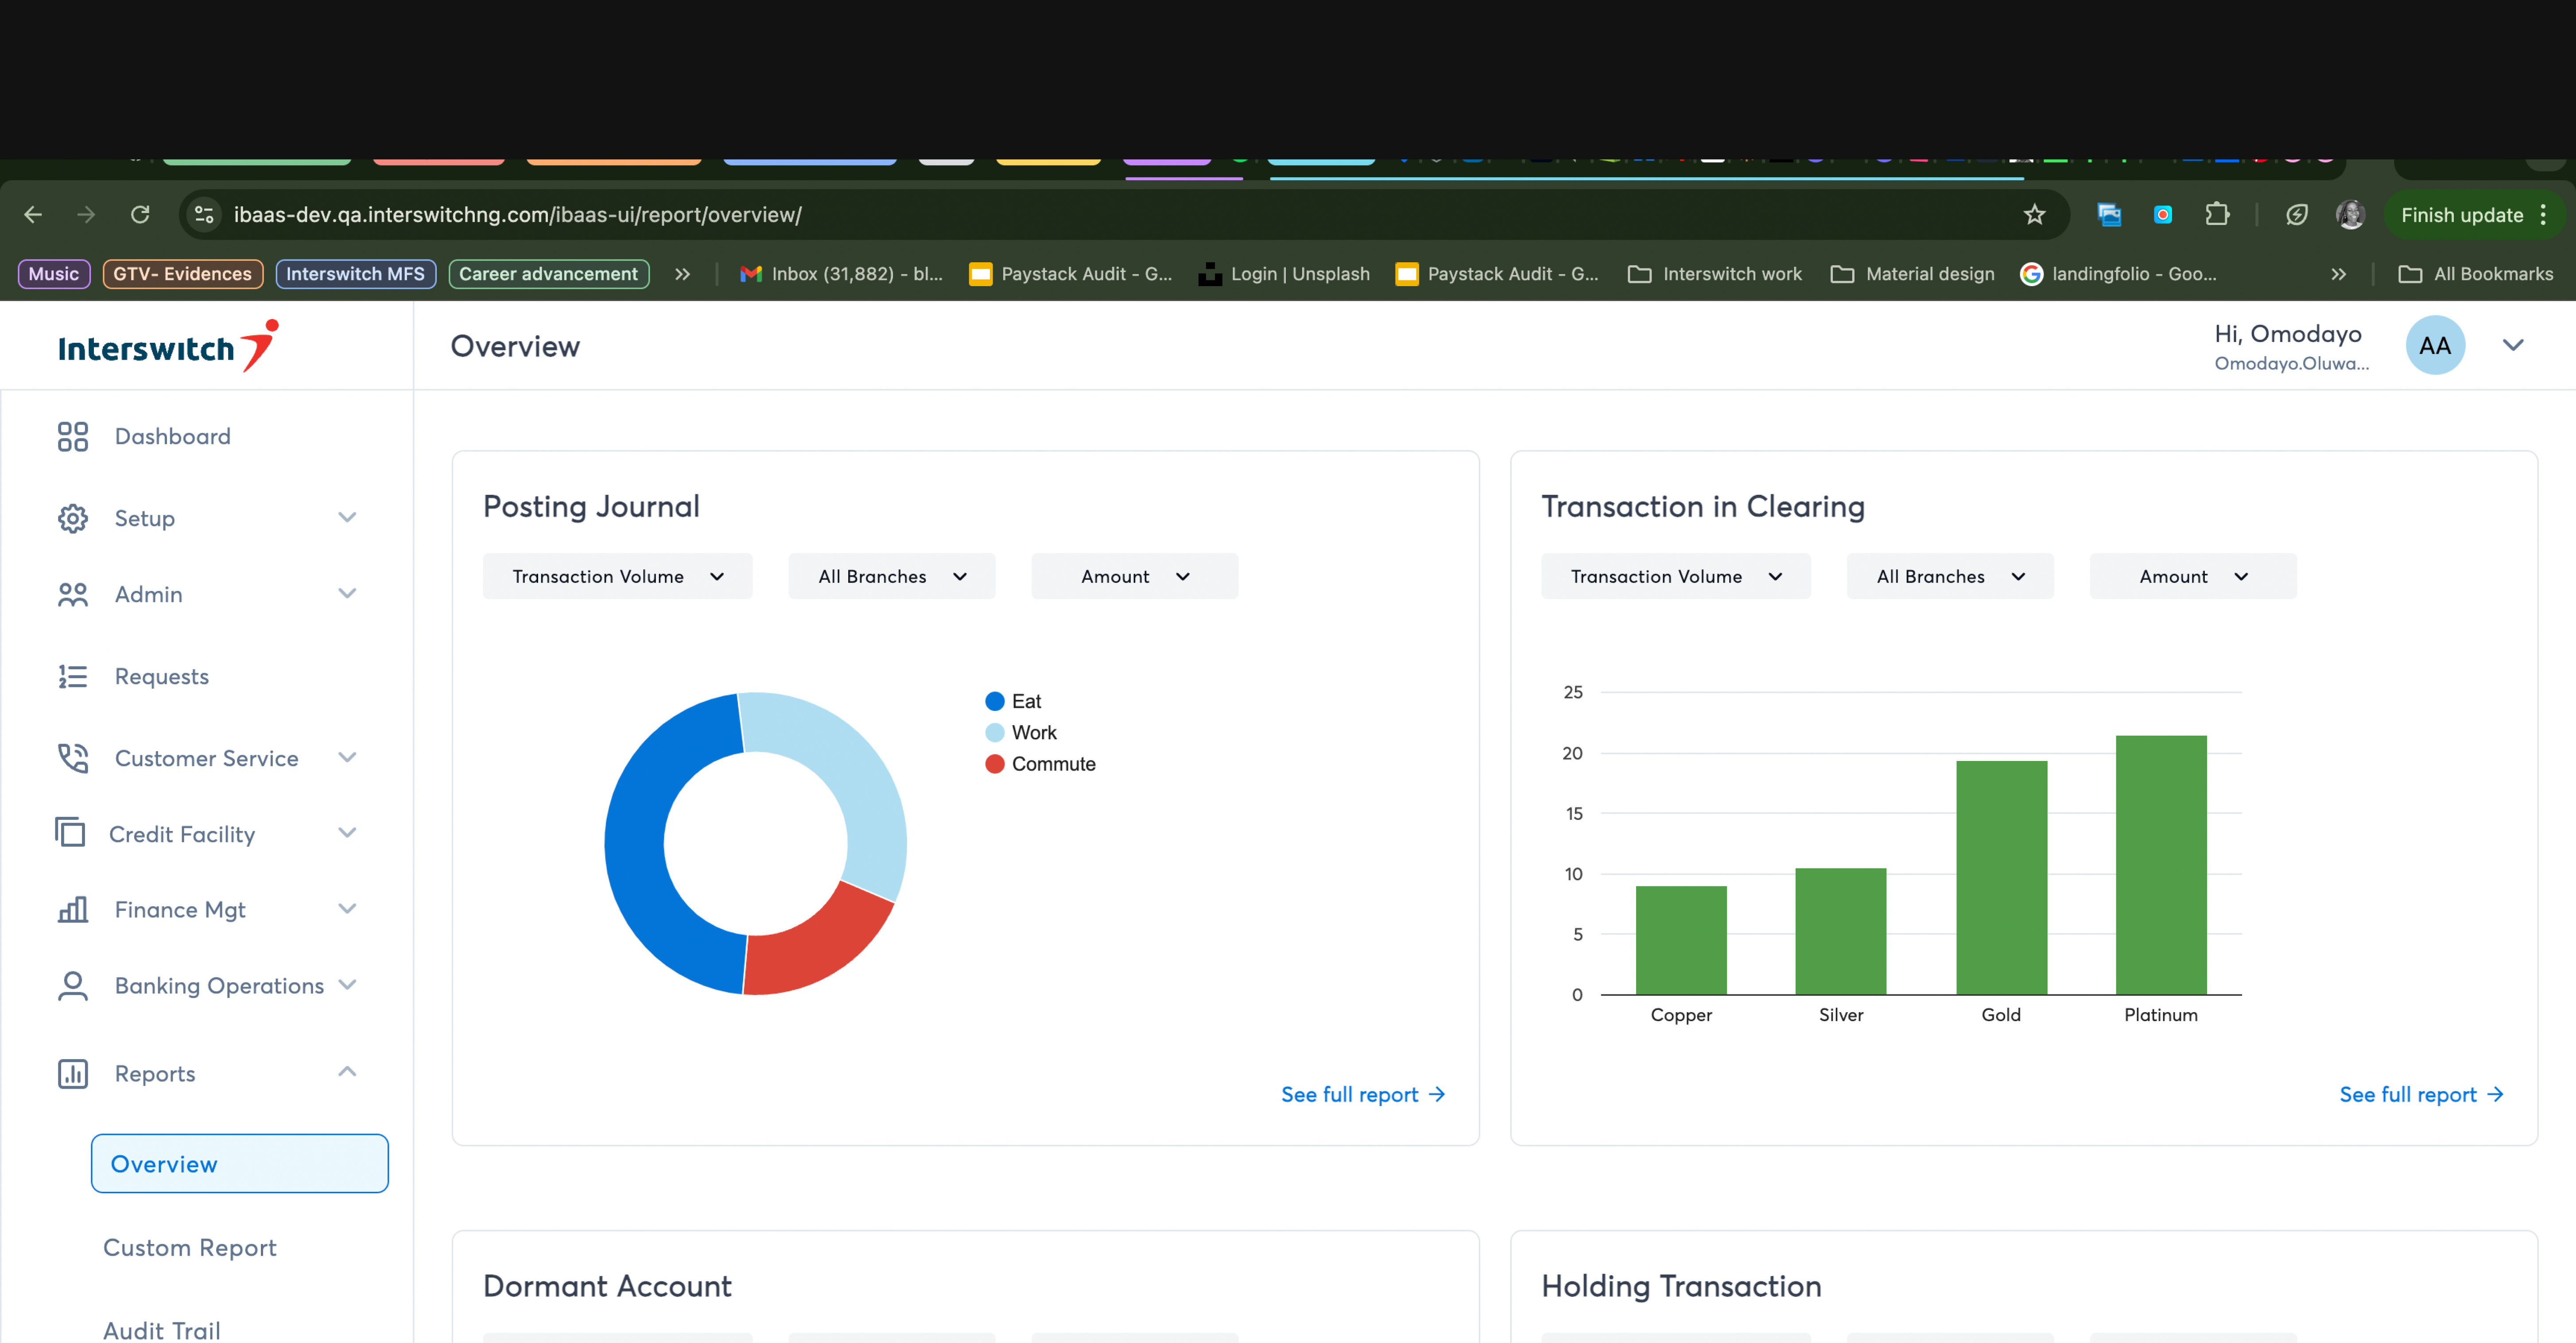Collapse the Reports menu chevron

click(x=347, y=1072)
